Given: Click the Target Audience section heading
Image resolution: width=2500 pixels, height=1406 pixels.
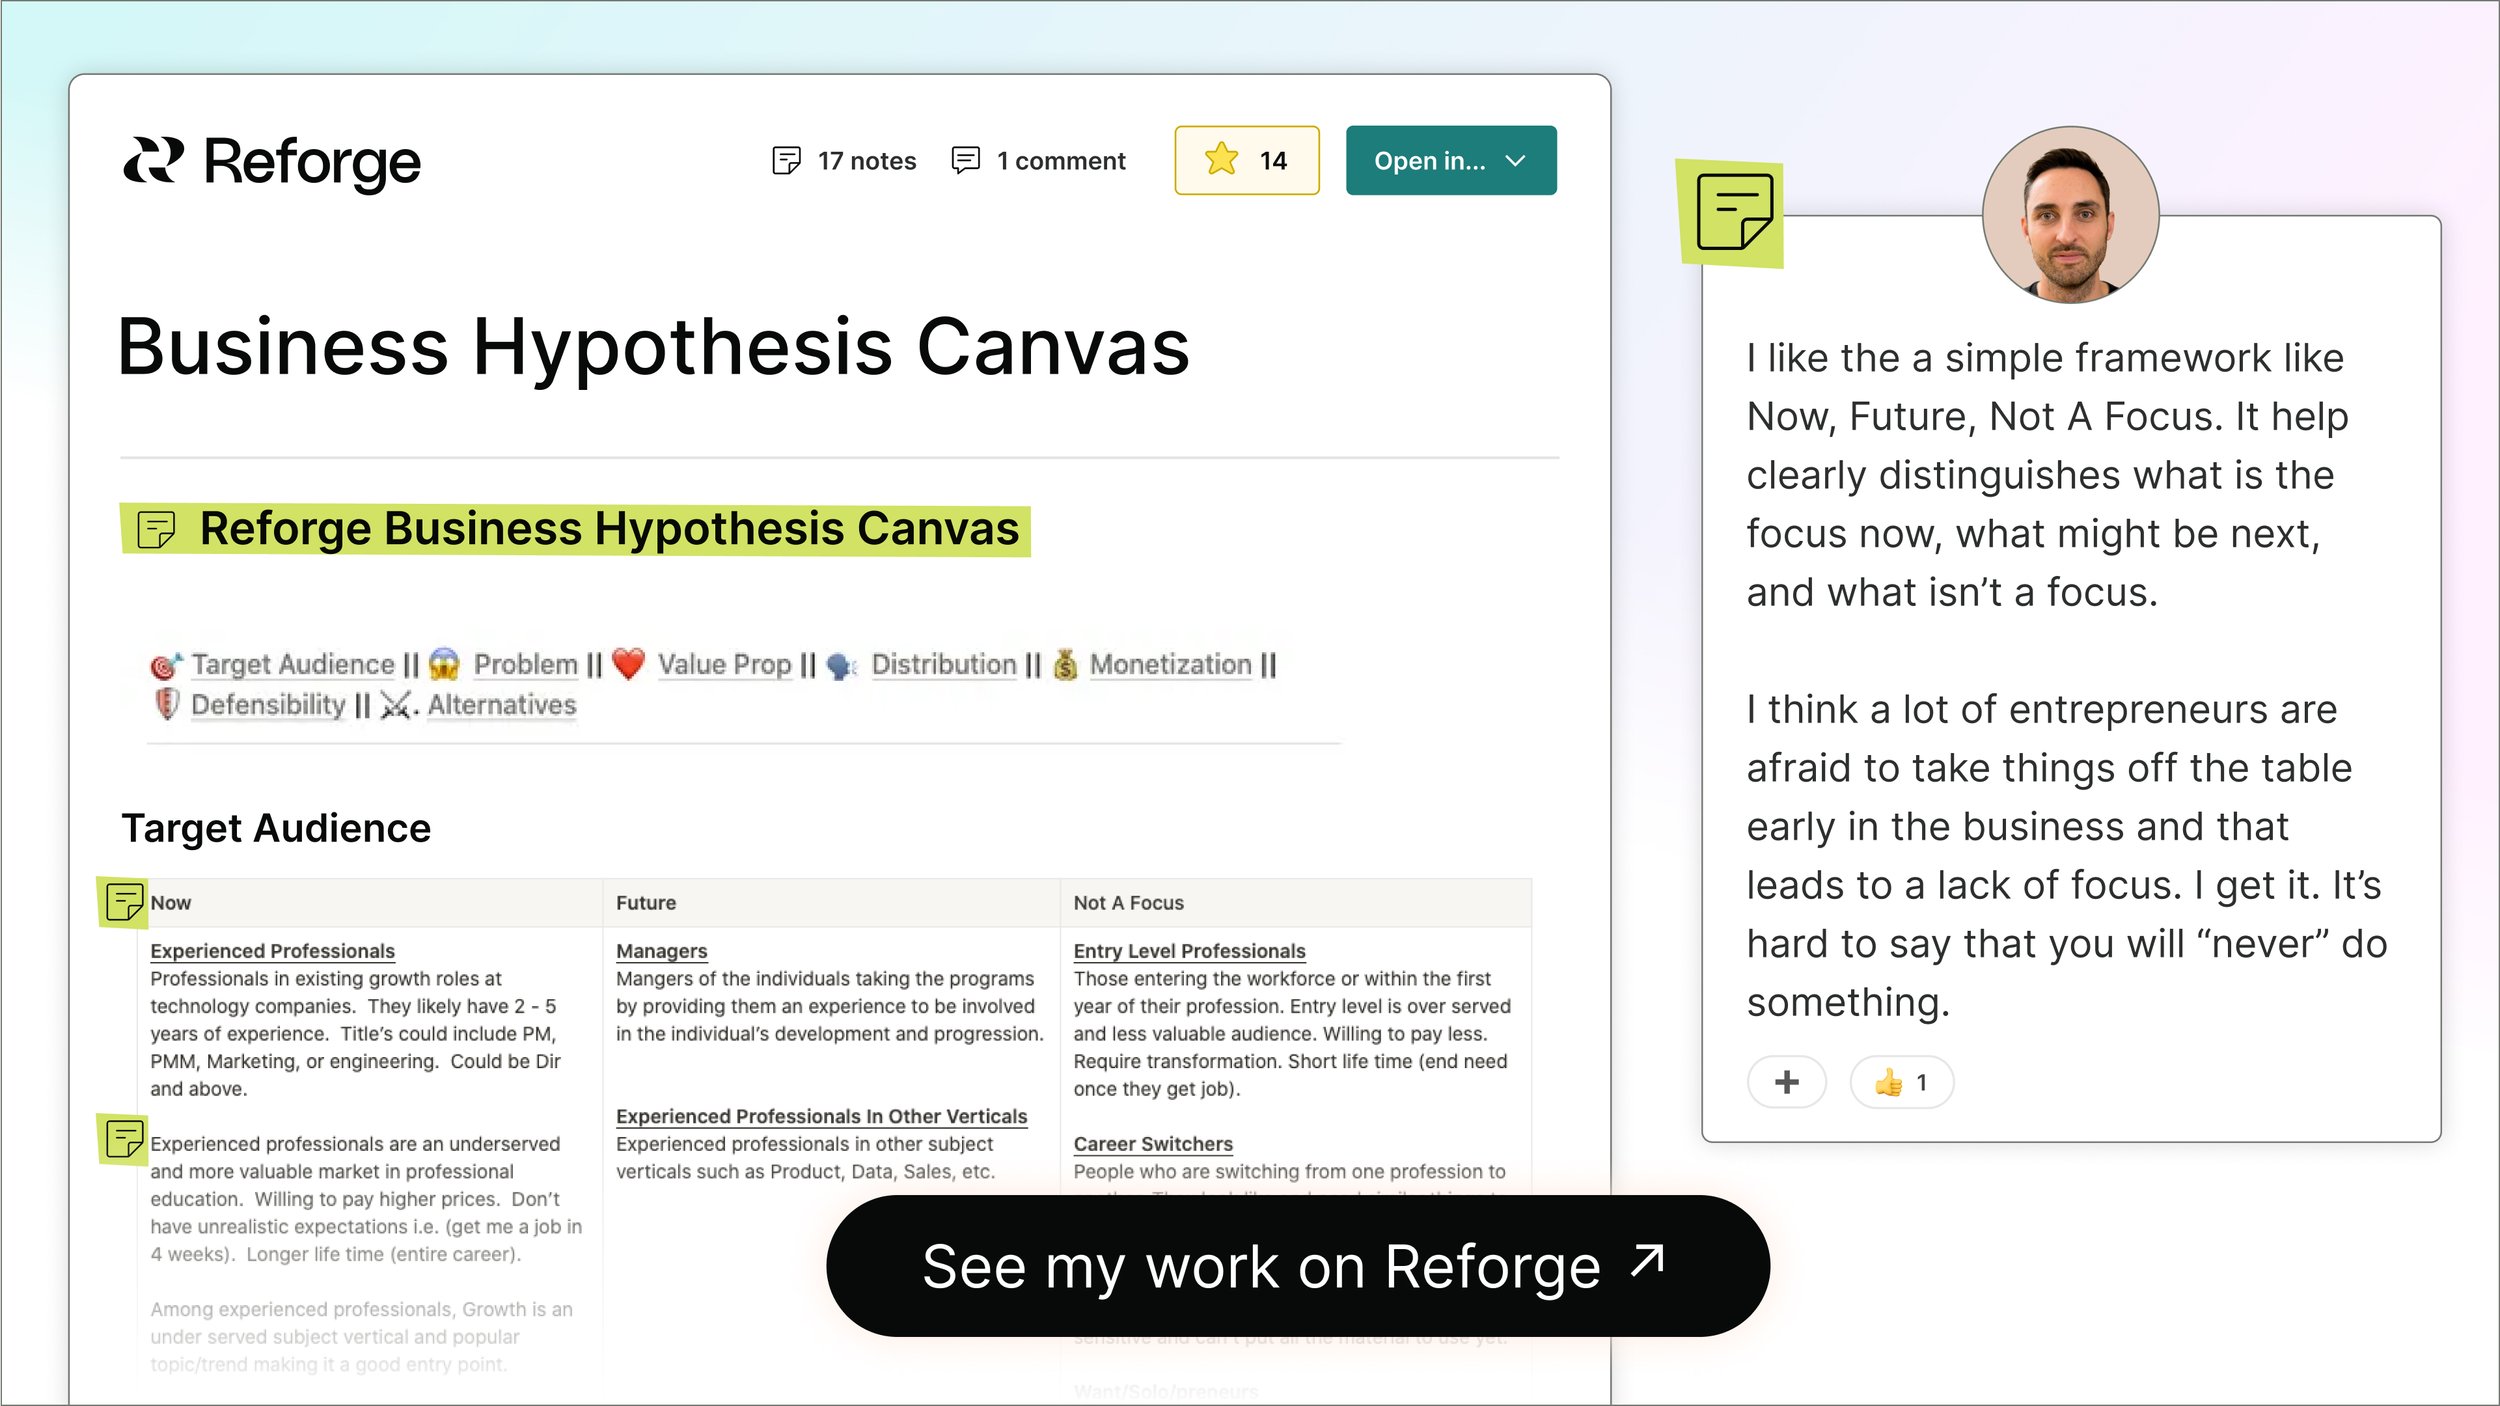Looking at the screenshot, I should [276, 828].
